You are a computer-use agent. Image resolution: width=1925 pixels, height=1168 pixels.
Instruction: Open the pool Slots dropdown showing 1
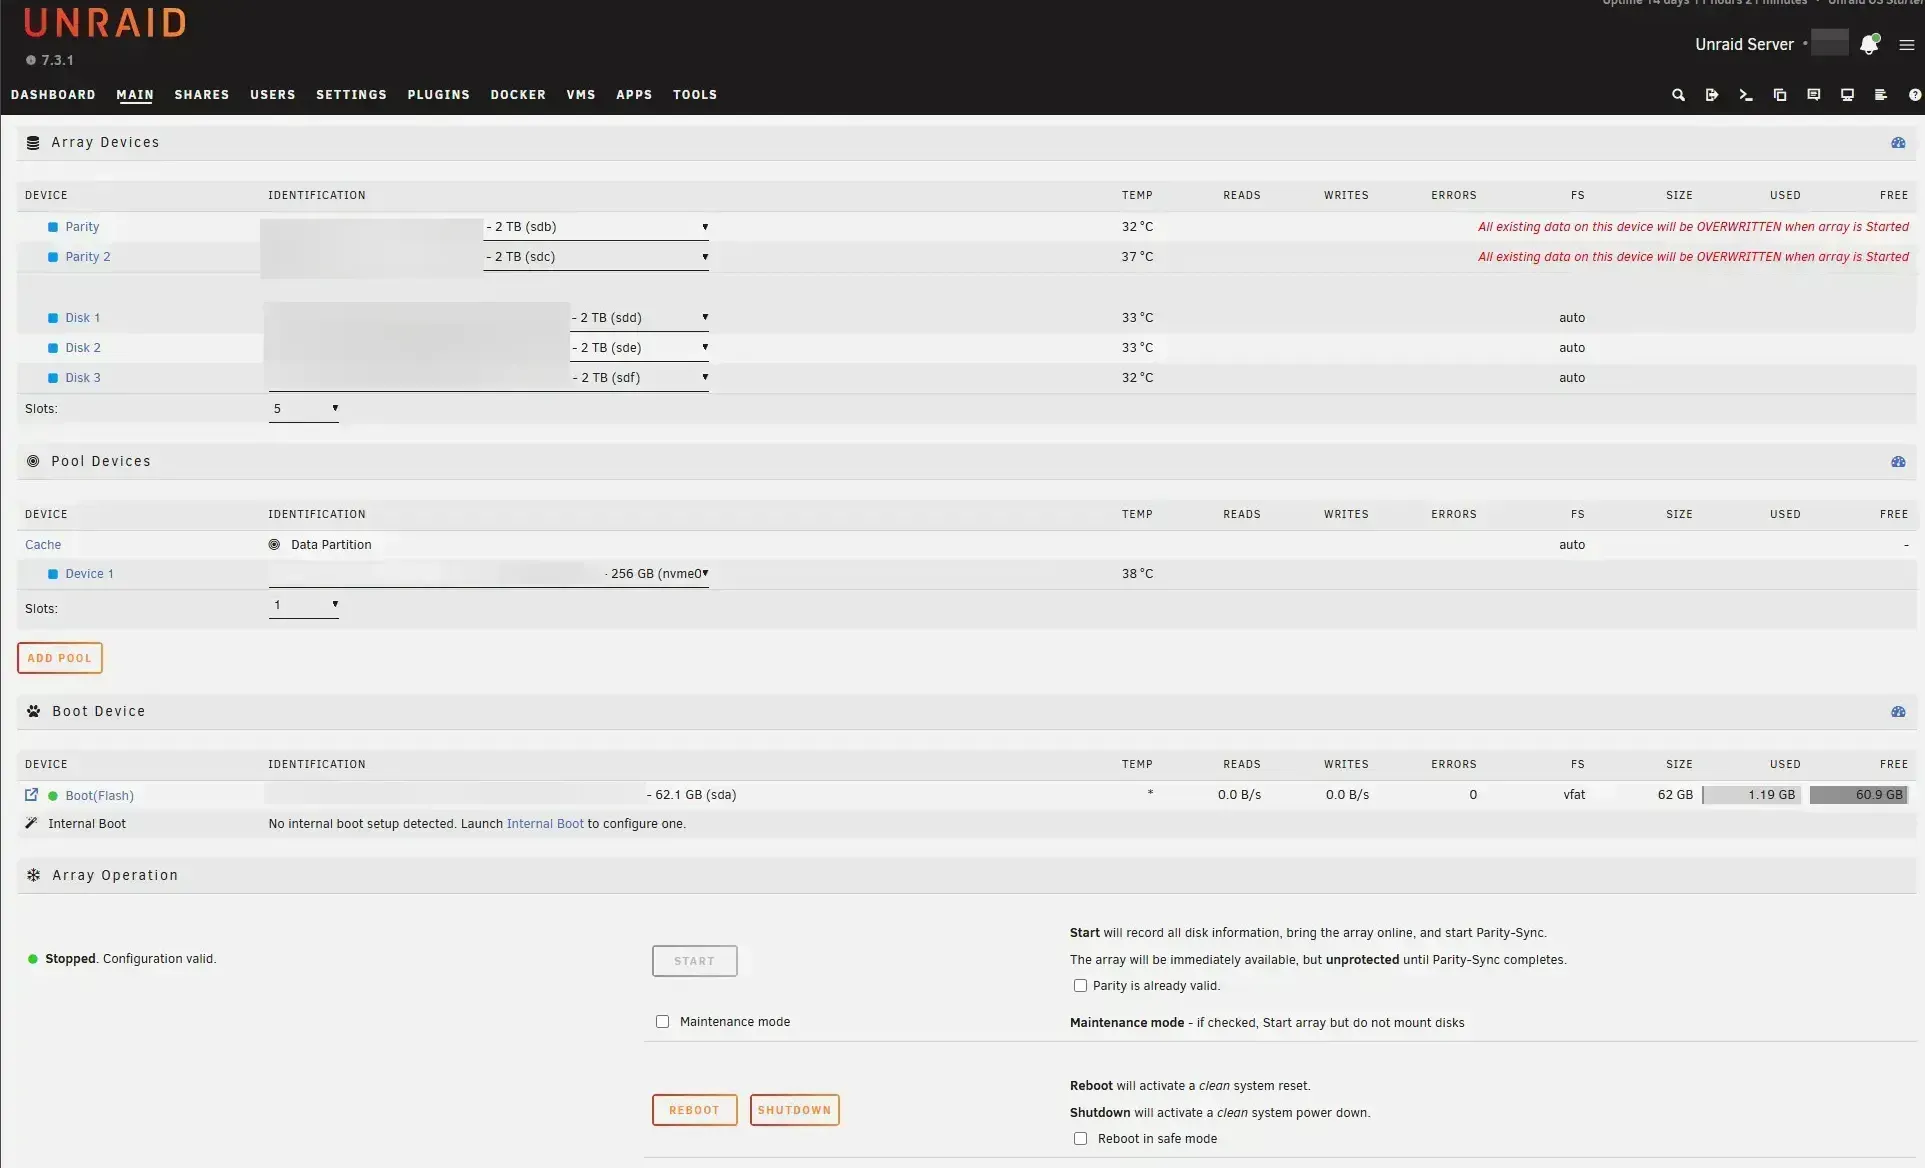304,605
